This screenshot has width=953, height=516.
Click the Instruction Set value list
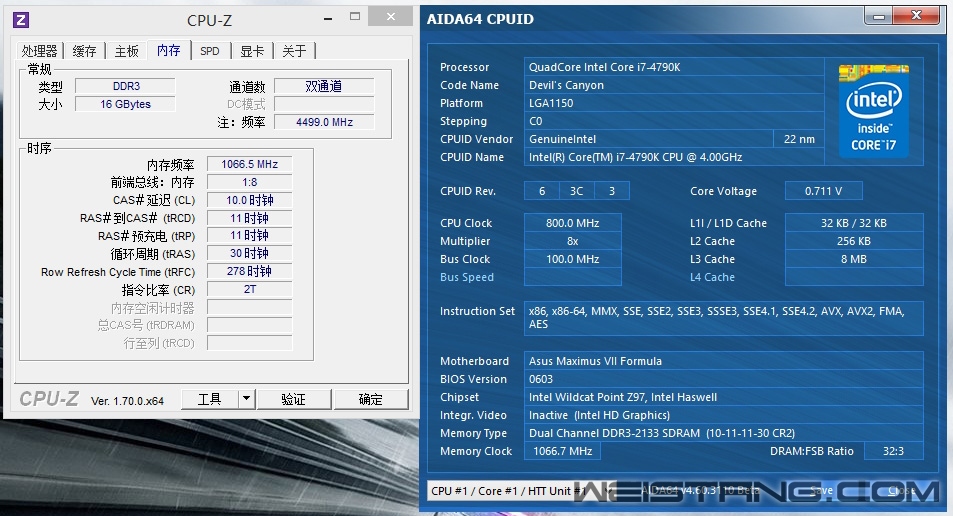[x=723, y=318]
